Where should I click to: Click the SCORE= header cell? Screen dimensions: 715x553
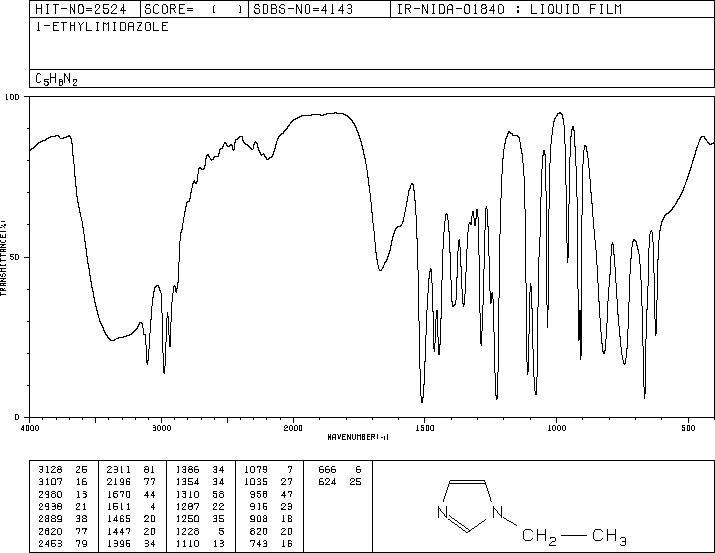(194, 9)
